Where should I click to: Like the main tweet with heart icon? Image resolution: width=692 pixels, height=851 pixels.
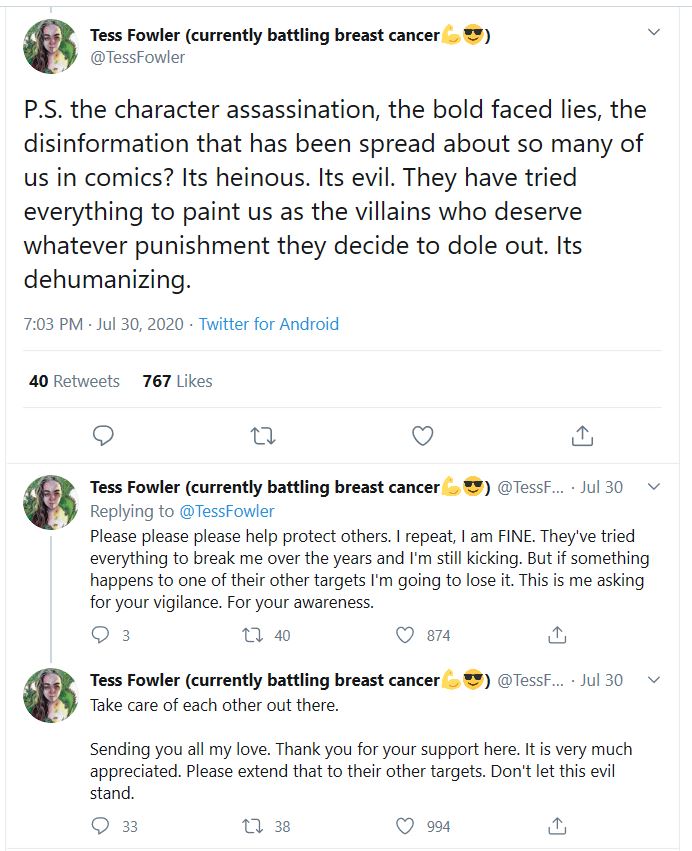(x=423, y=435)
